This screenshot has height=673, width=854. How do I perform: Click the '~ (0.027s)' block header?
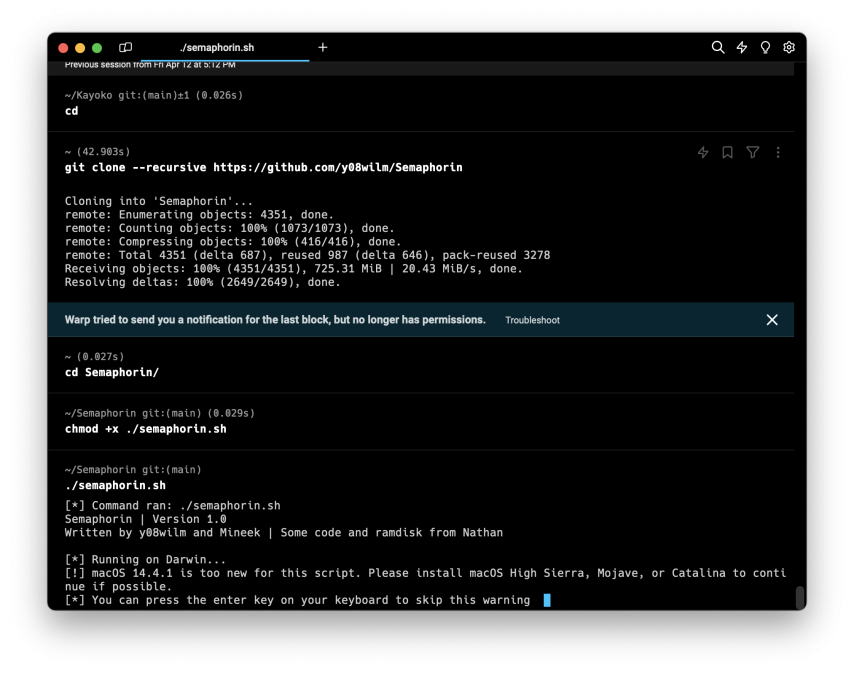pos(94,357)
